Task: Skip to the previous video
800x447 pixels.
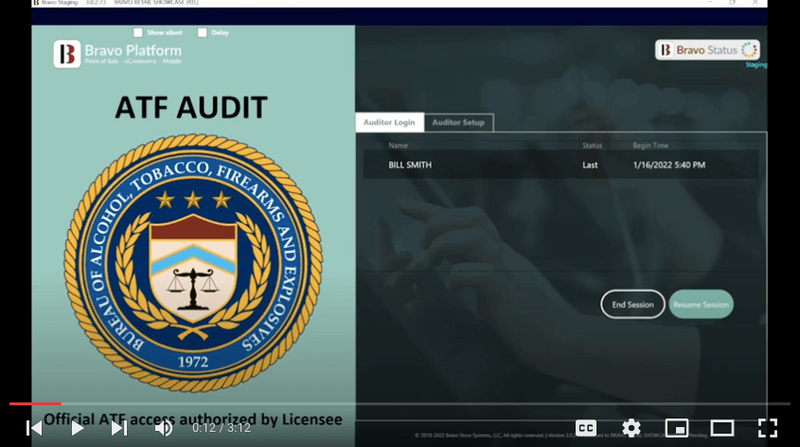Action: 33,428
